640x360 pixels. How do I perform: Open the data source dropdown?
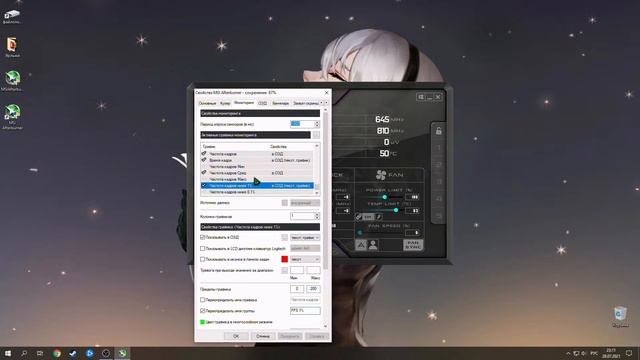[305, 203]
